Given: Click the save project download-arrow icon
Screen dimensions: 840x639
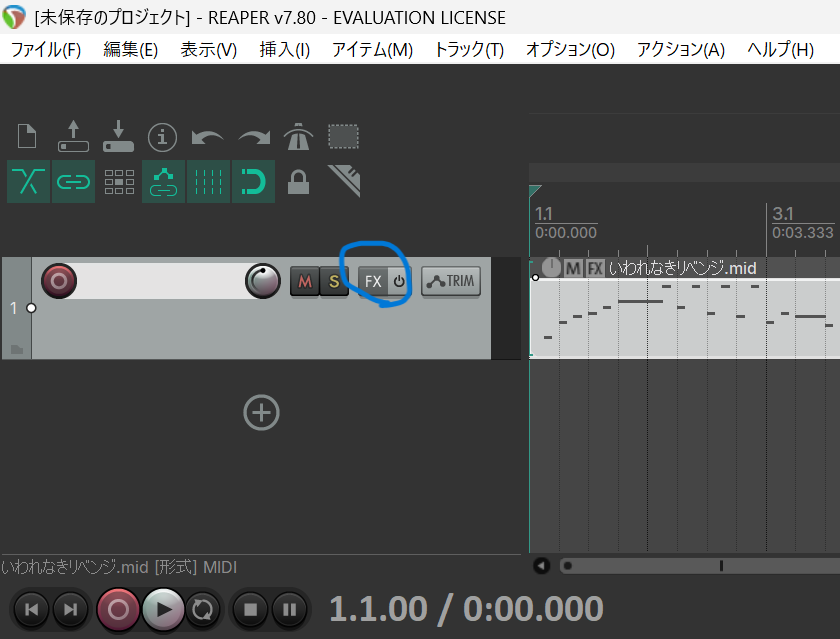Looking at the screenshot, I should [118, 136].
